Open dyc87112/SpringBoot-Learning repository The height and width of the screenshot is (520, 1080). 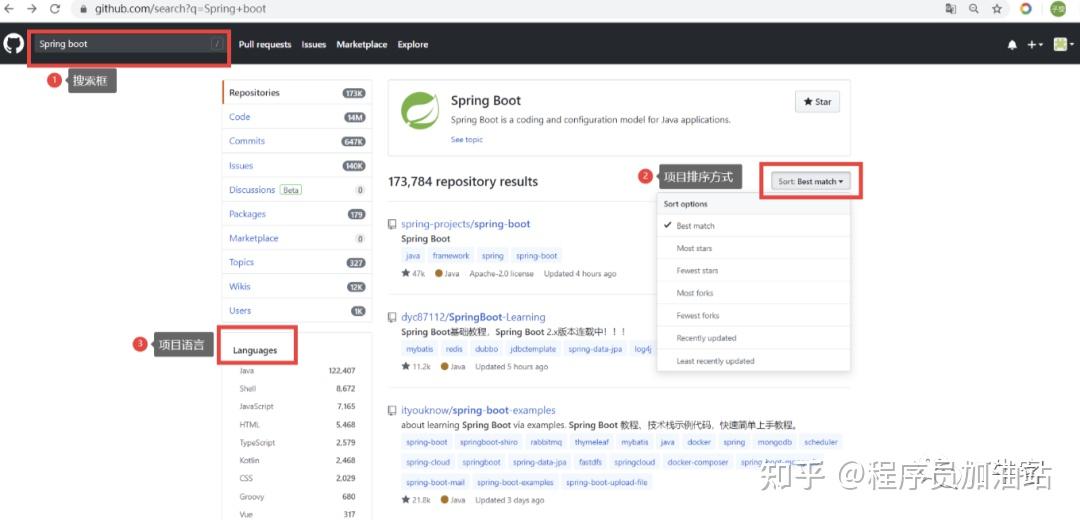473,318
